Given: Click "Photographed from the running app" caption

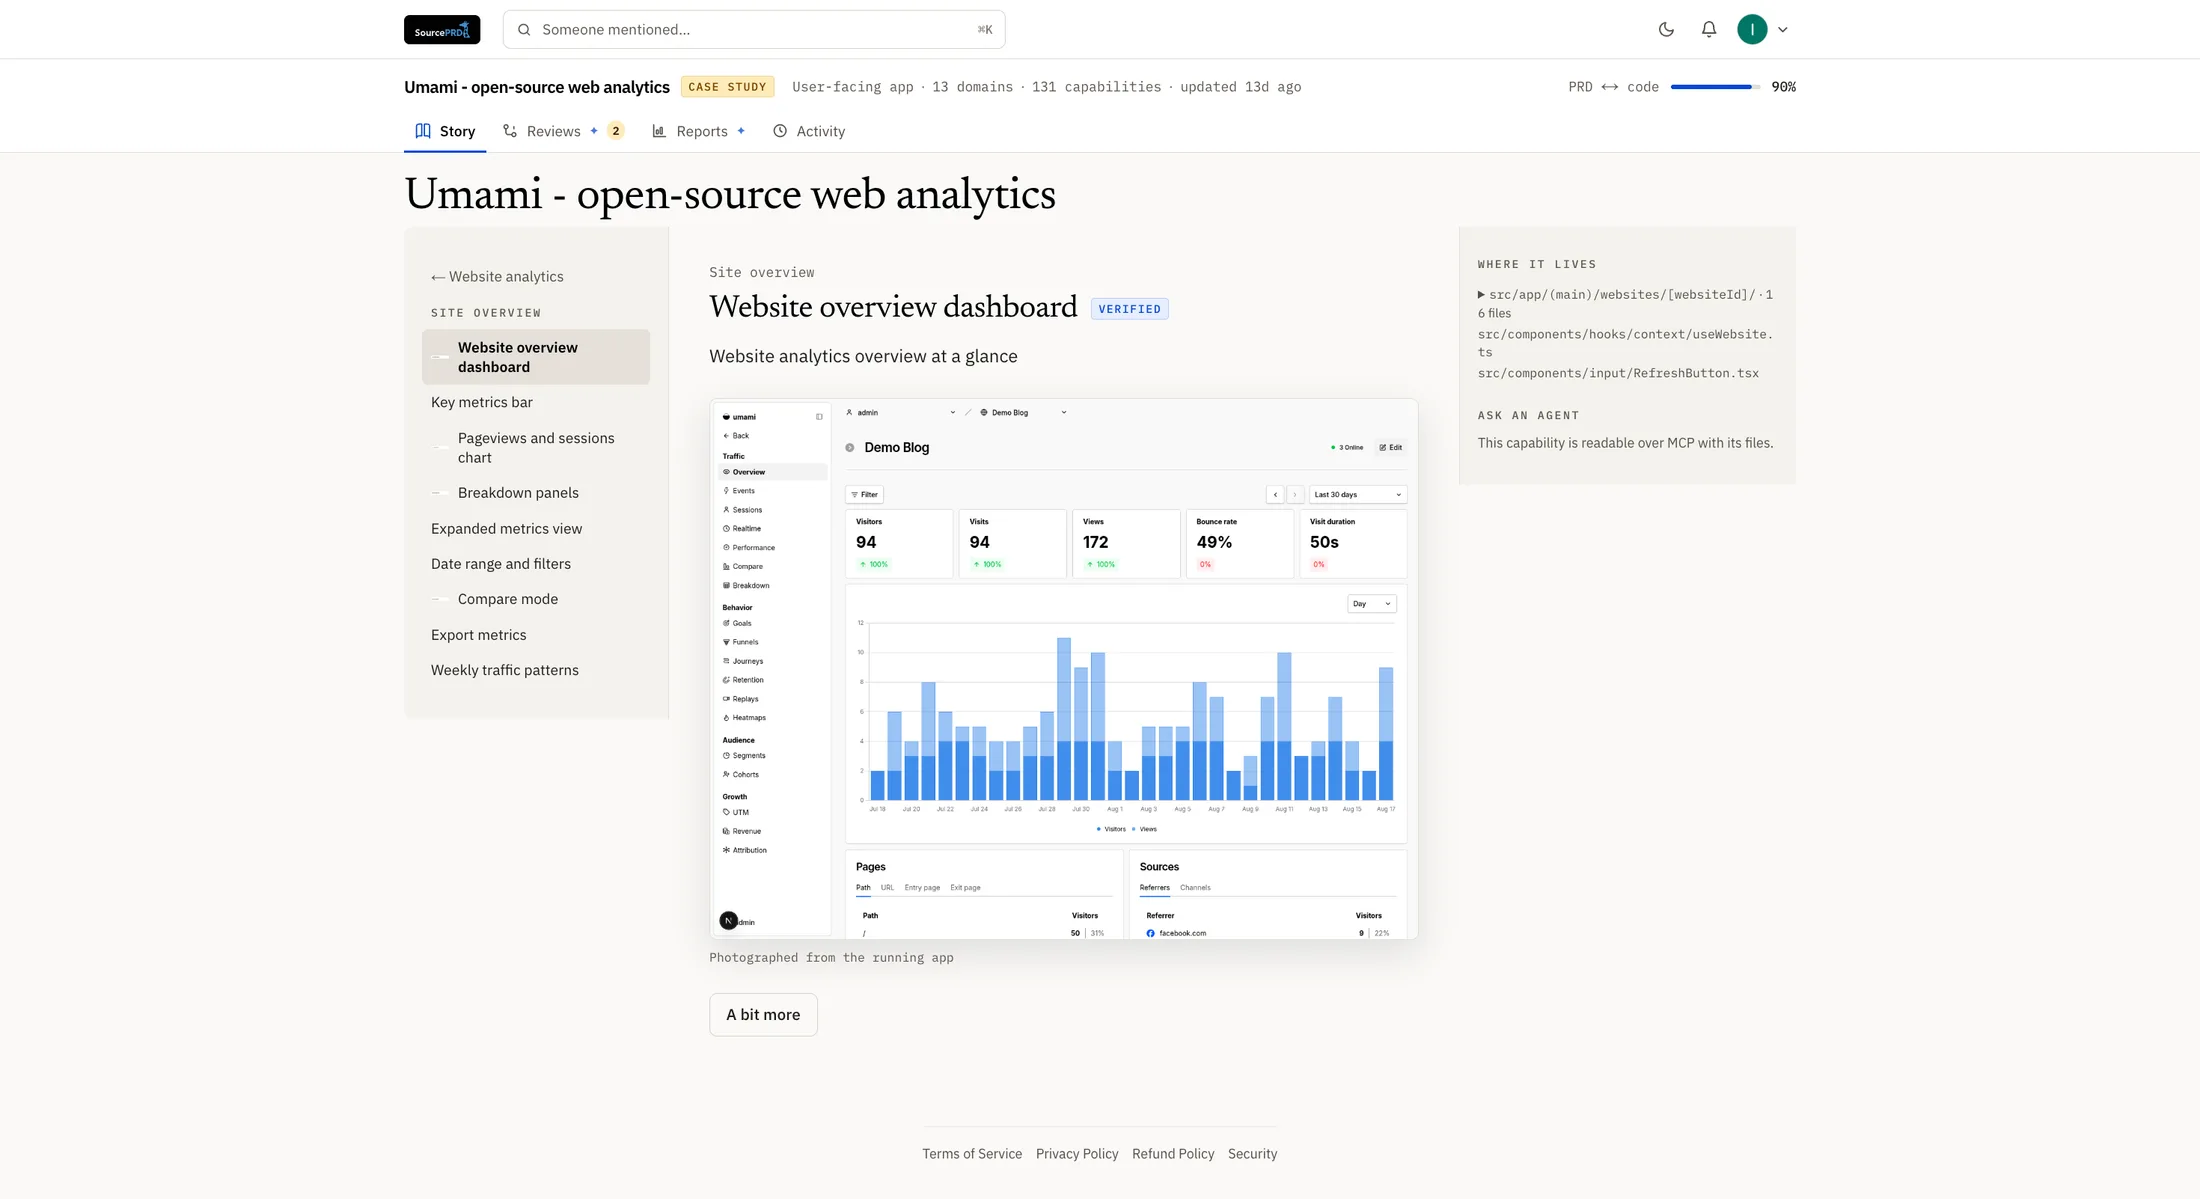Looking at the screenshot, I should coord(831,958).
